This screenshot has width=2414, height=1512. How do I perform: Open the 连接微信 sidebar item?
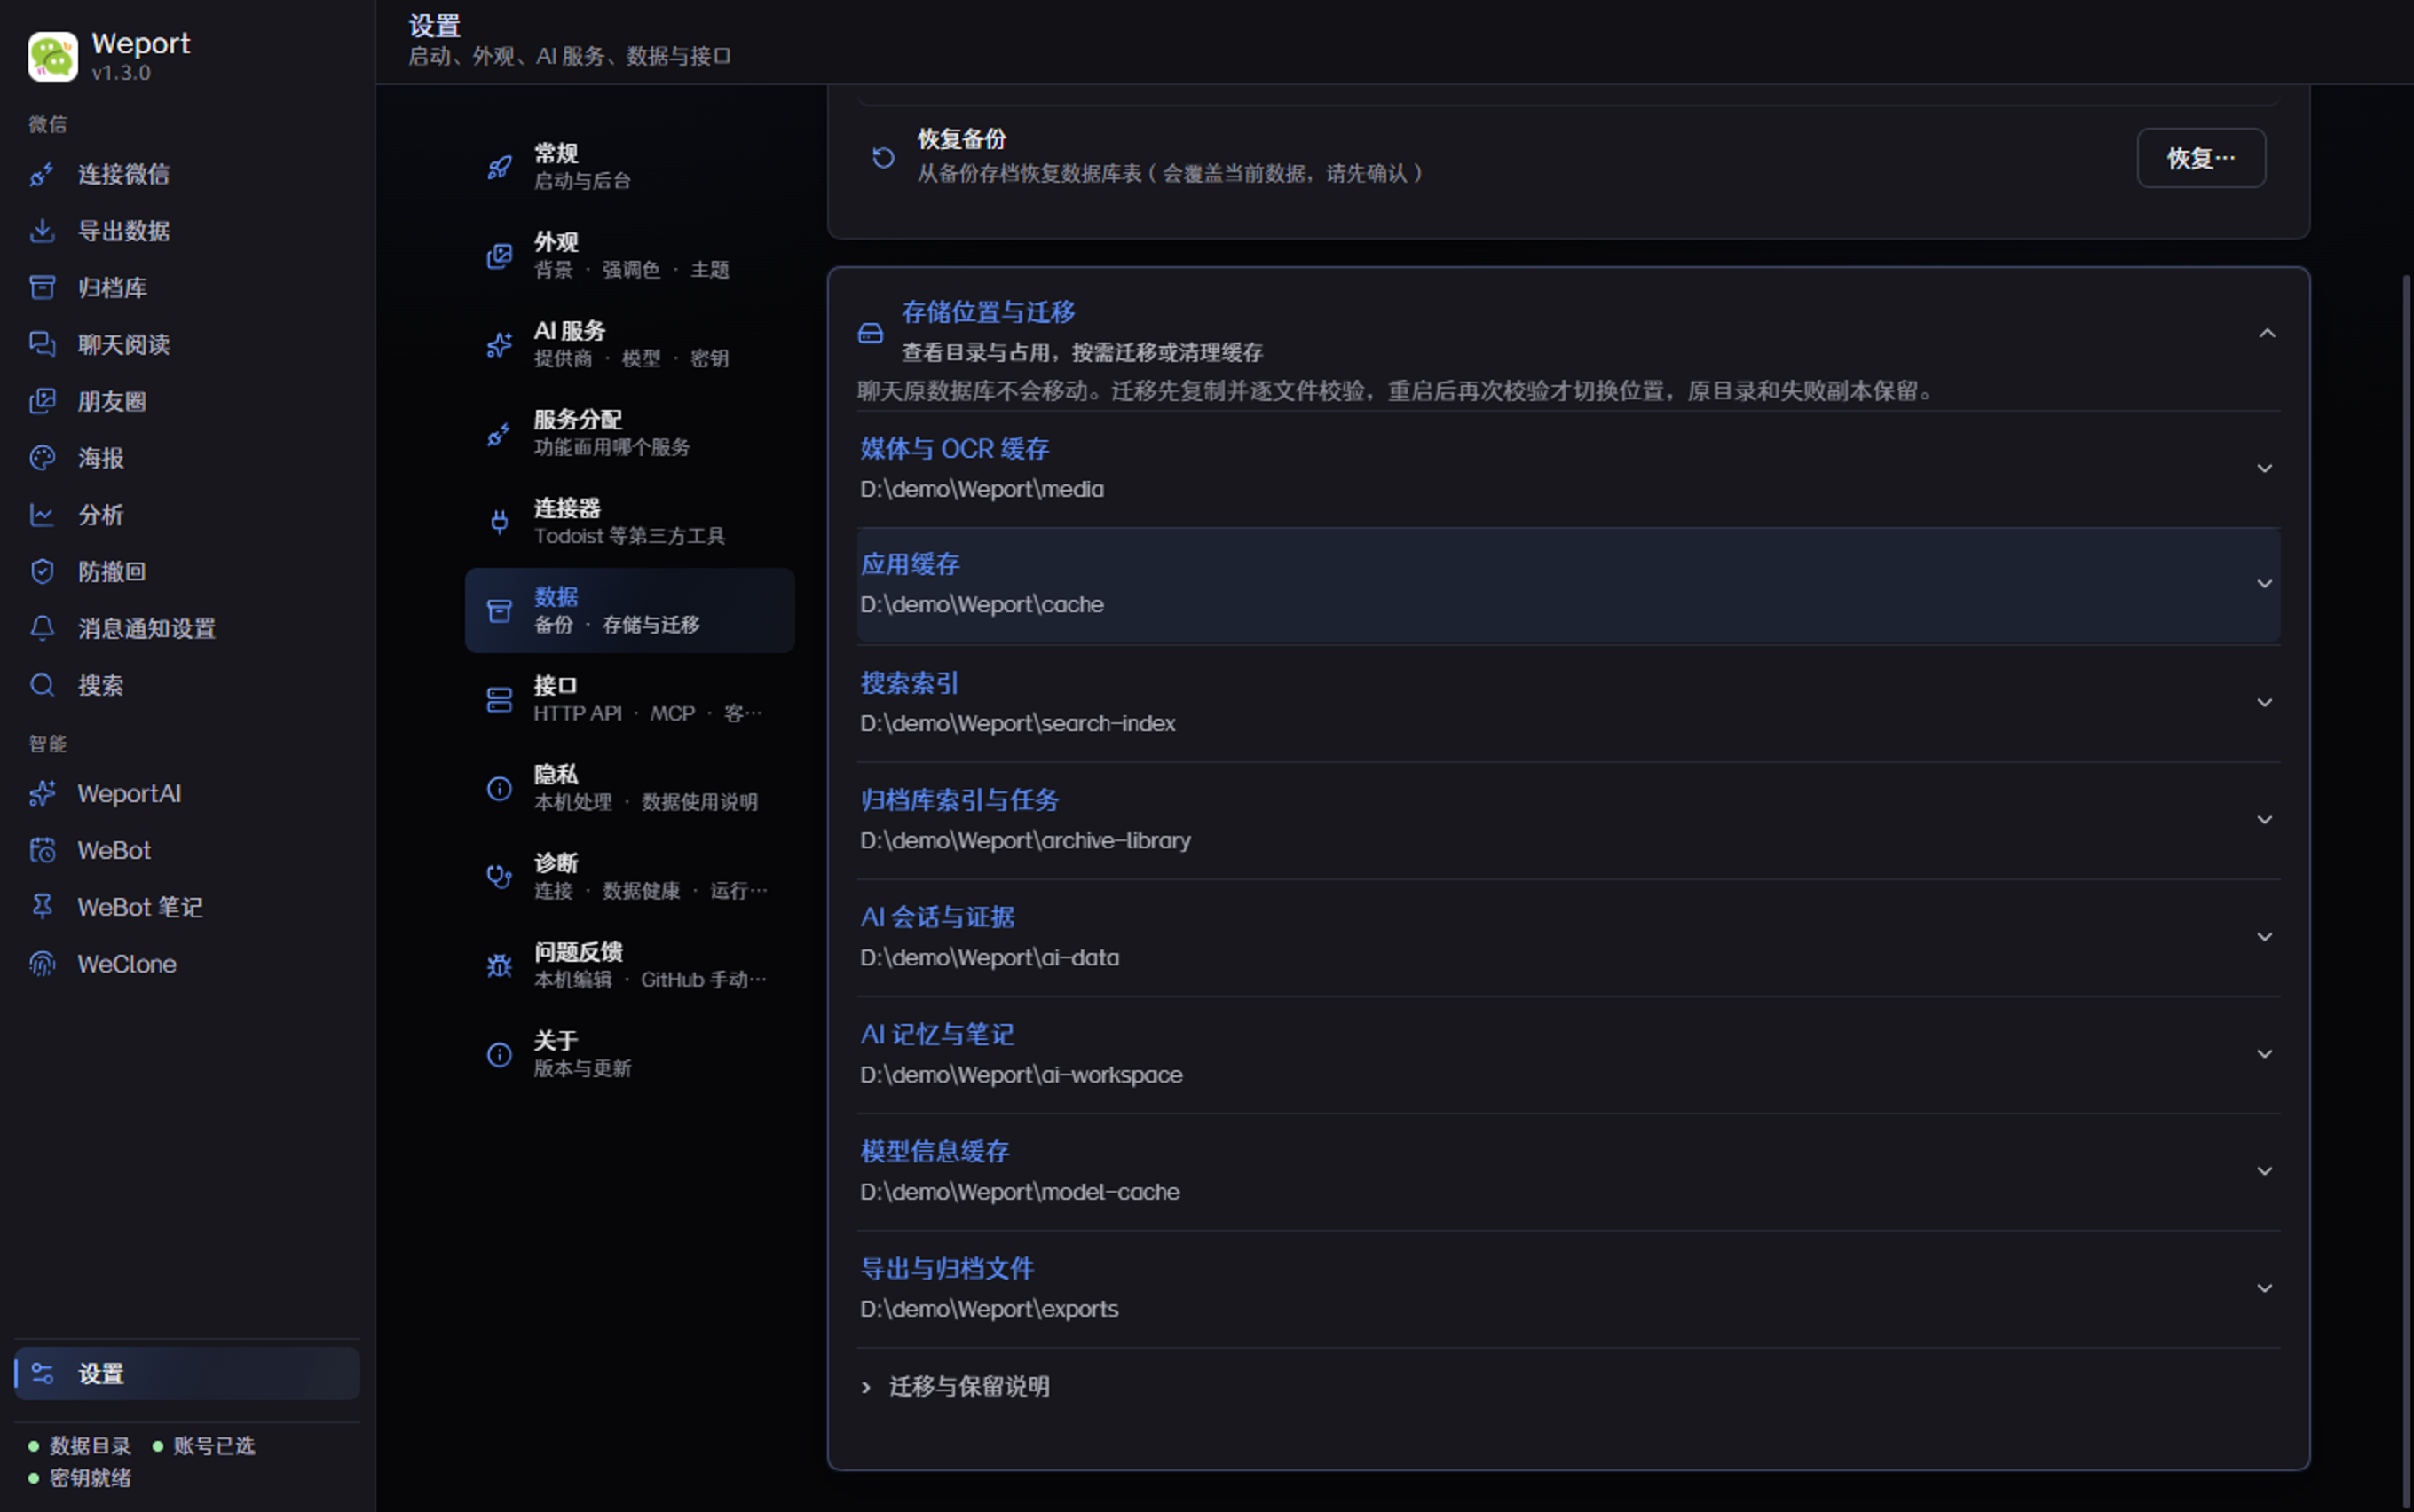tap(187, 174)
